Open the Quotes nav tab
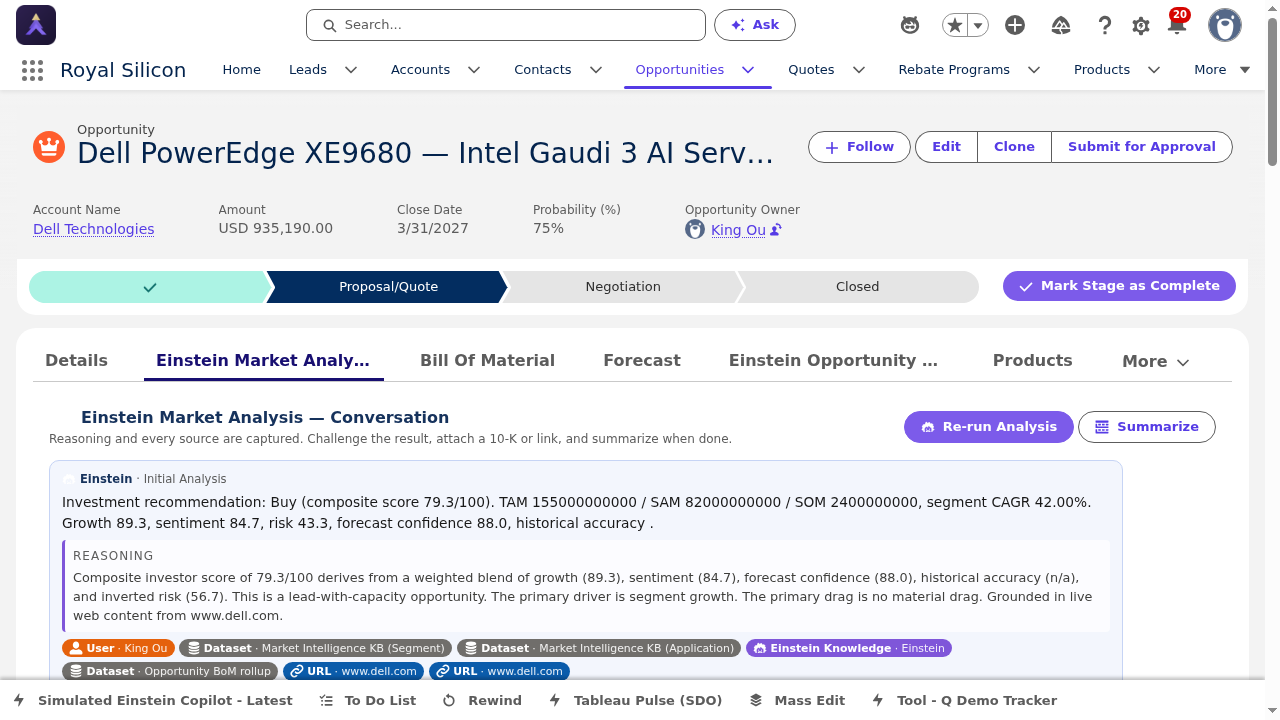The image size is (1280, 720). 811,70
